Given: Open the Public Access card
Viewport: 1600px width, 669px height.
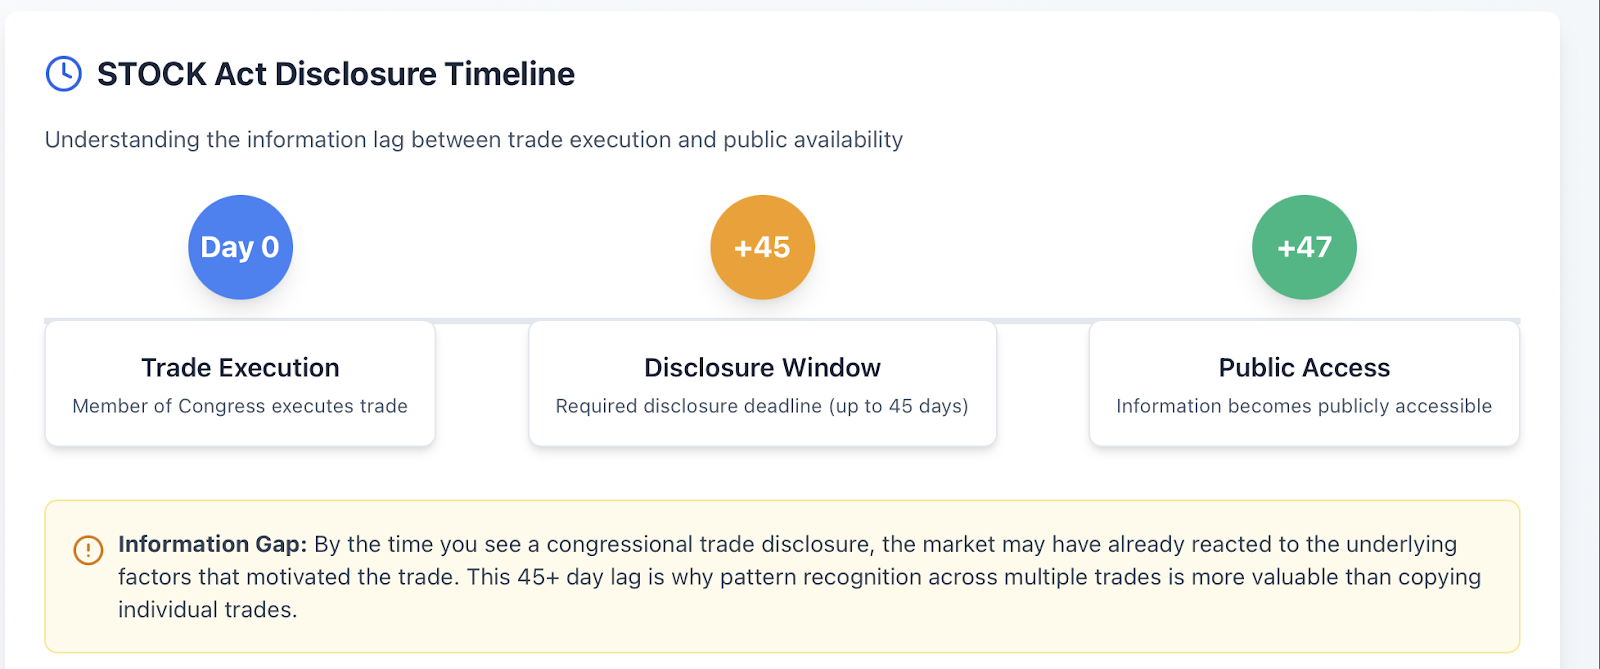Looking at the screenshot, I should (1304, 384).
